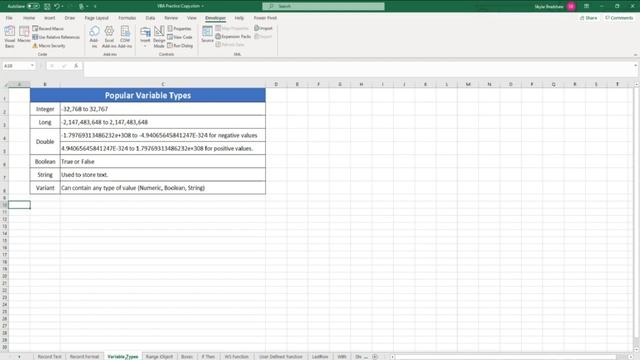Image resolution: width=640 pixels, height=360 pixels.
Task: Open the WS Function sheet
Action: point(236,356)
